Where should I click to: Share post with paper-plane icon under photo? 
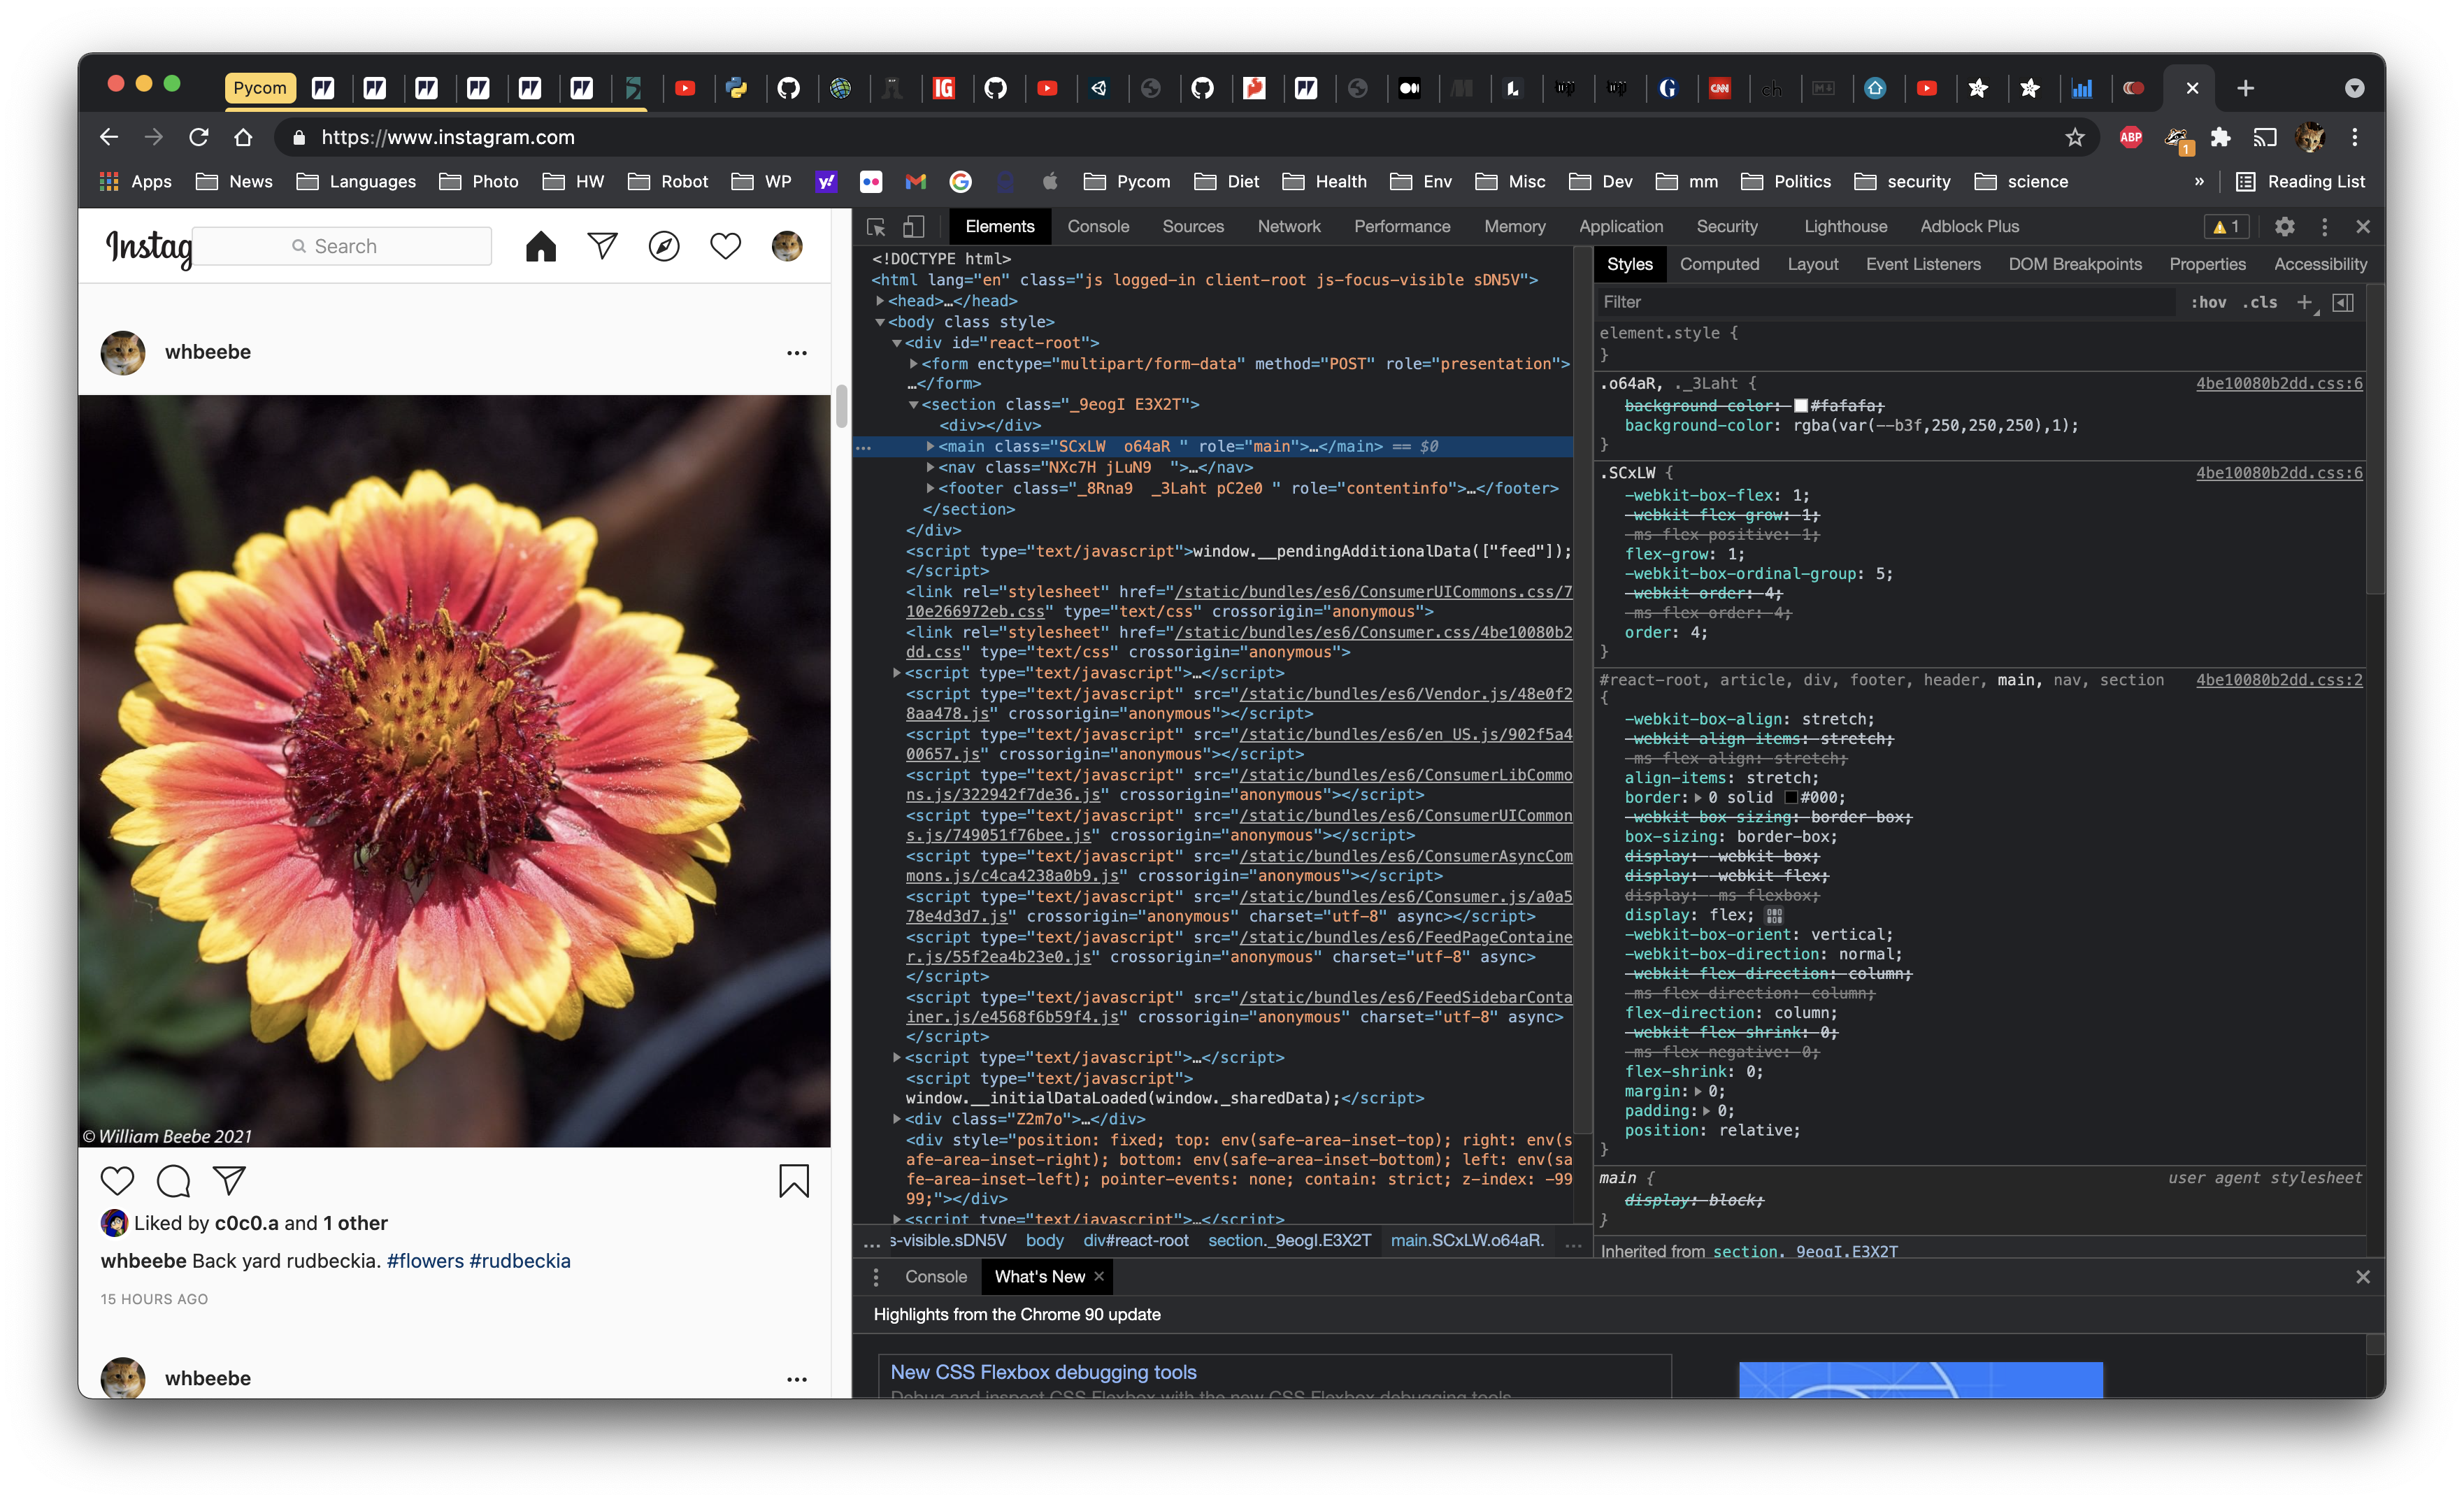[x=229, y=1181]
